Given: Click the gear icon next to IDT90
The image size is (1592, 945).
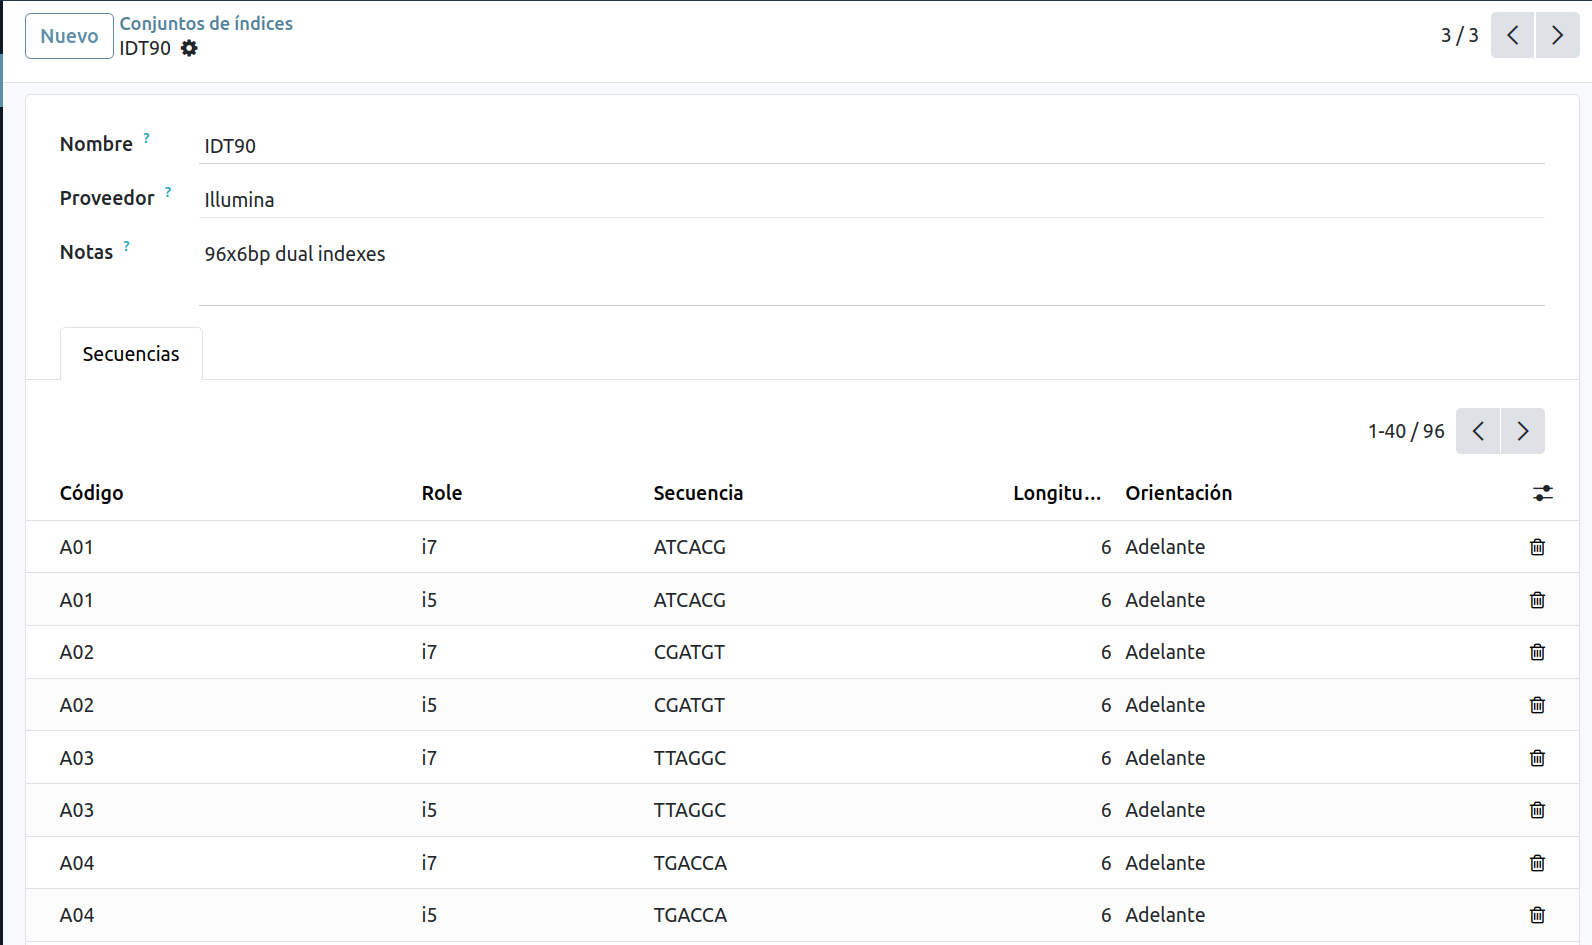Looking at the screenshot, I should (189, 48).
